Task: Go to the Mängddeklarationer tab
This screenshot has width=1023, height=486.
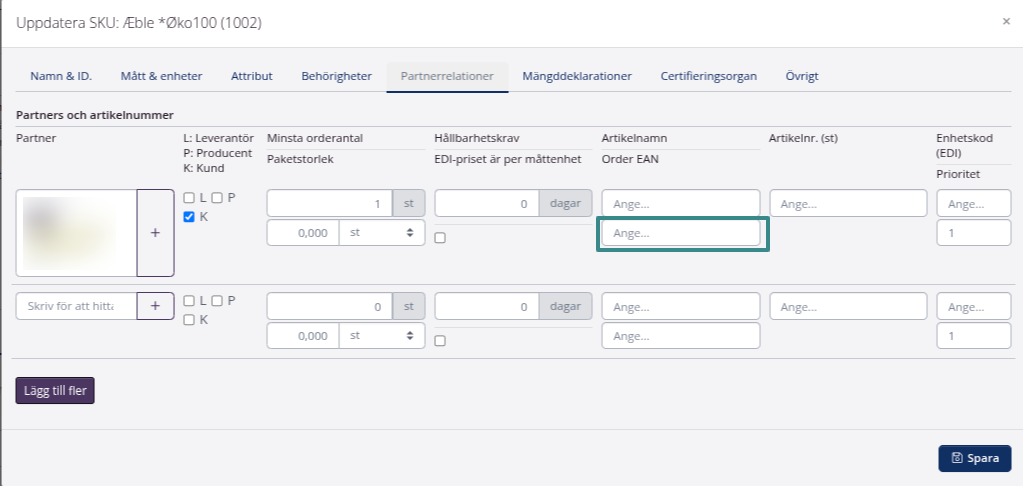Action: [576, 76]
